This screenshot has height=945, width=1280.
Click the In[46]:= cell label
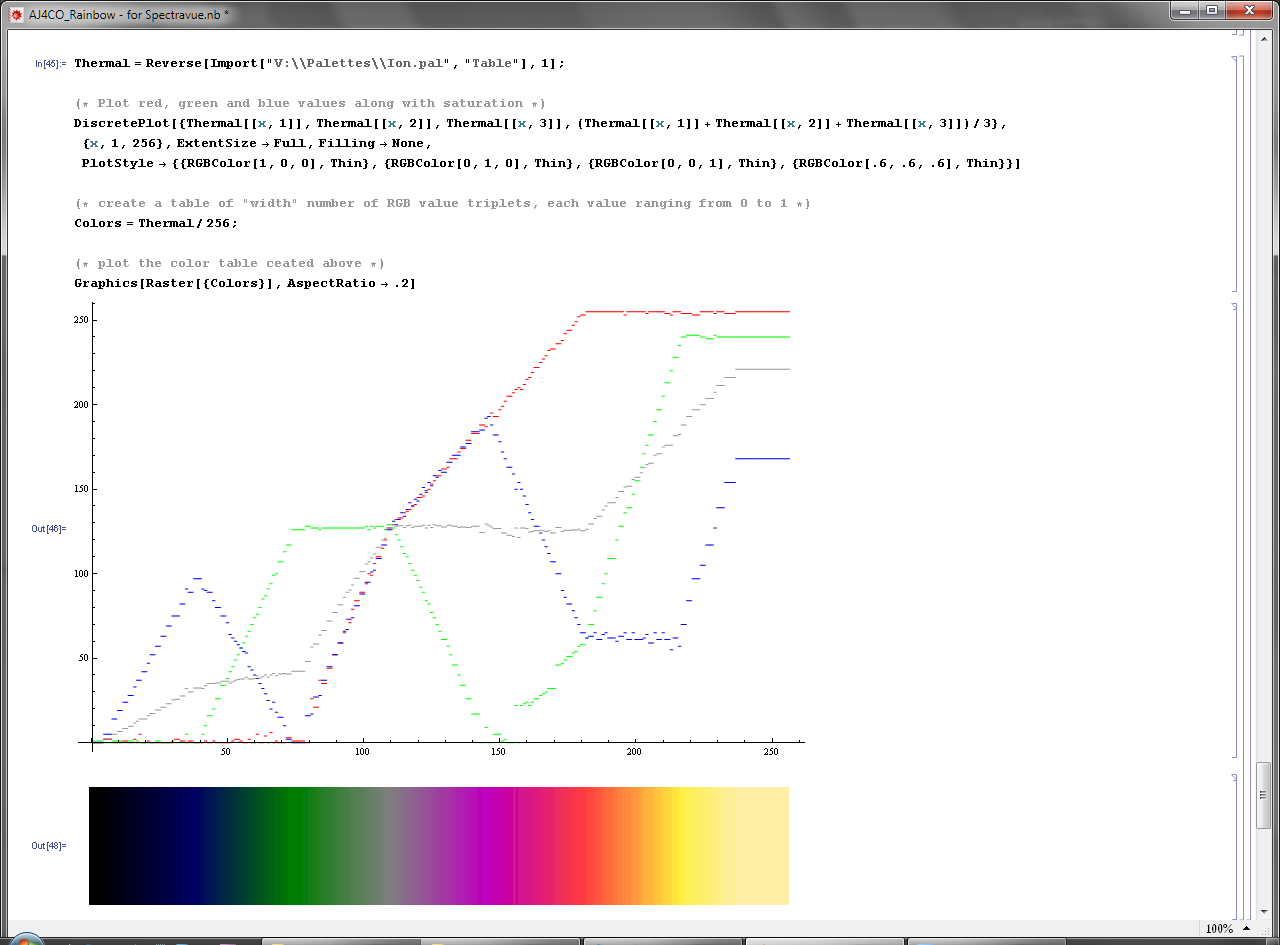coord(50,63)
